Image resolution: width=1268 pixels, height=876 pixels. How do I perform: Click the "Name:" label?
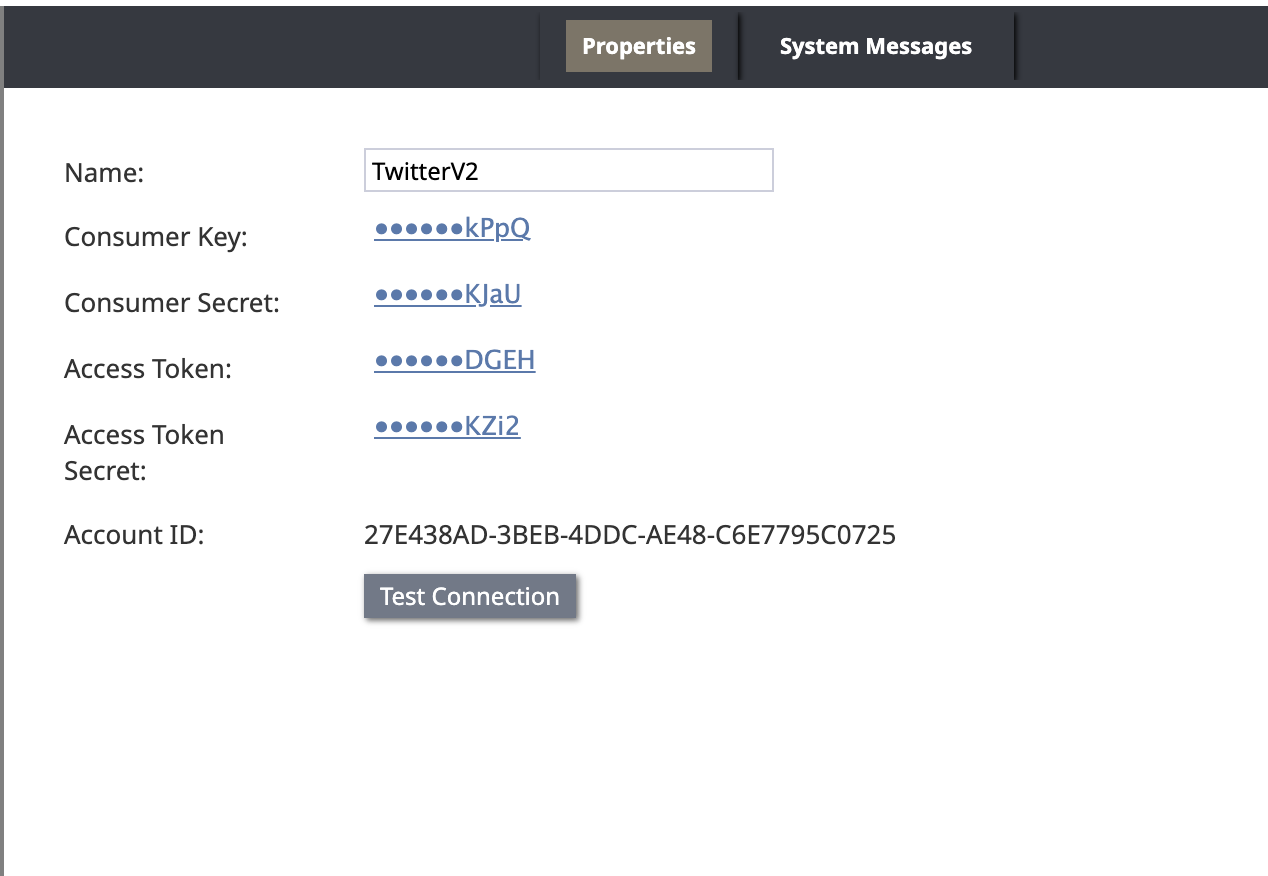pos(105,173)
